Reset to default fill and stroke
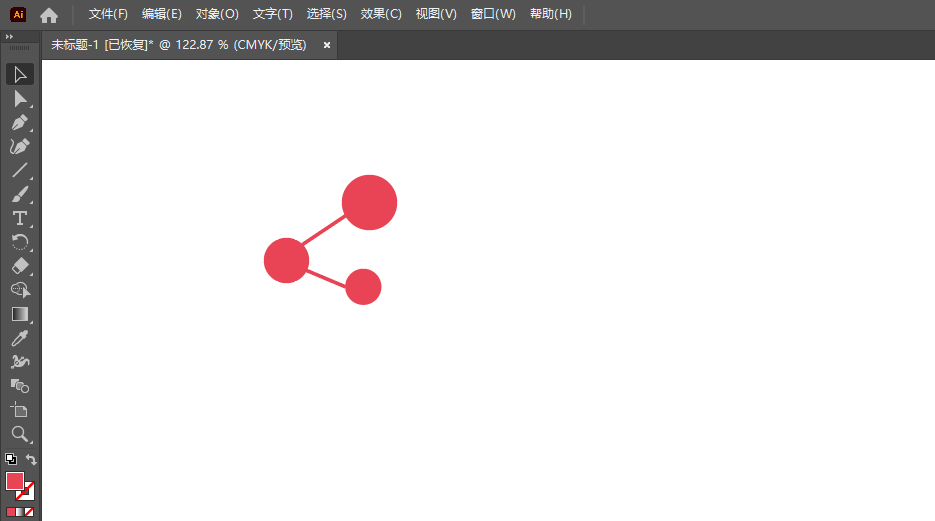935x521 pixels. point(11,458)
